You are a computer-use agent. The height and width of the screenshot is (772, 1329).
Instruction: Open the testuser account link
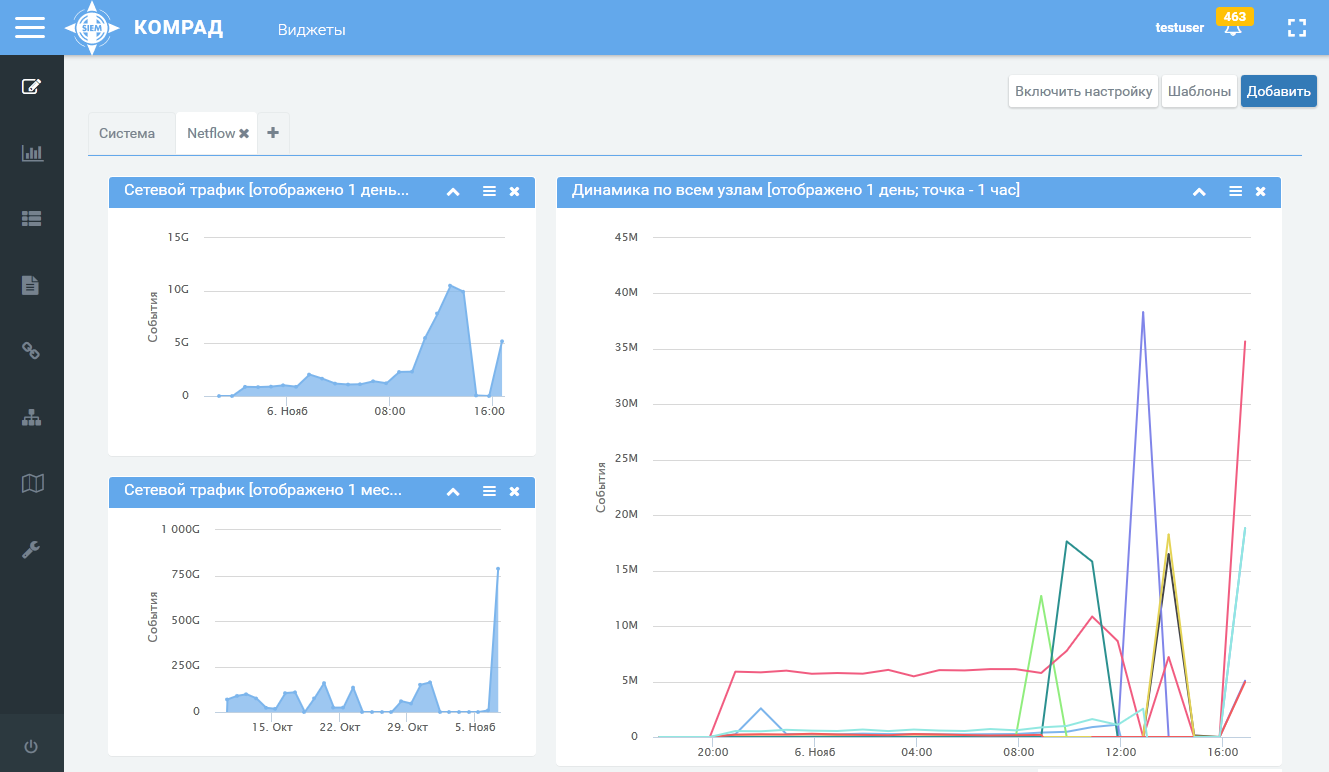pyautogui.click(x=1180, y=28)
